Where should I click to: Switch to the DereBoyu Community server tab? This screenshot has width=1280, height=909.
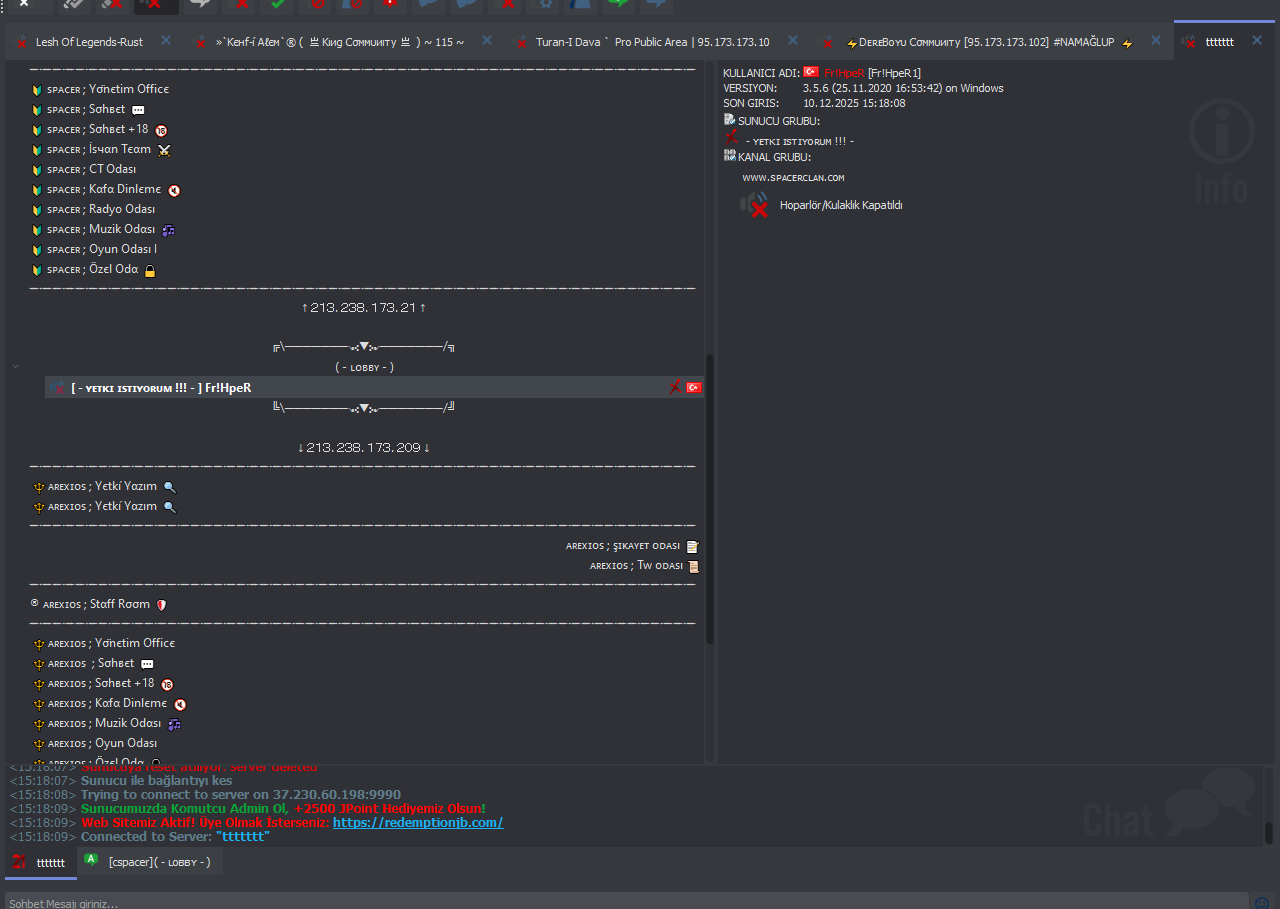[990, 42]
